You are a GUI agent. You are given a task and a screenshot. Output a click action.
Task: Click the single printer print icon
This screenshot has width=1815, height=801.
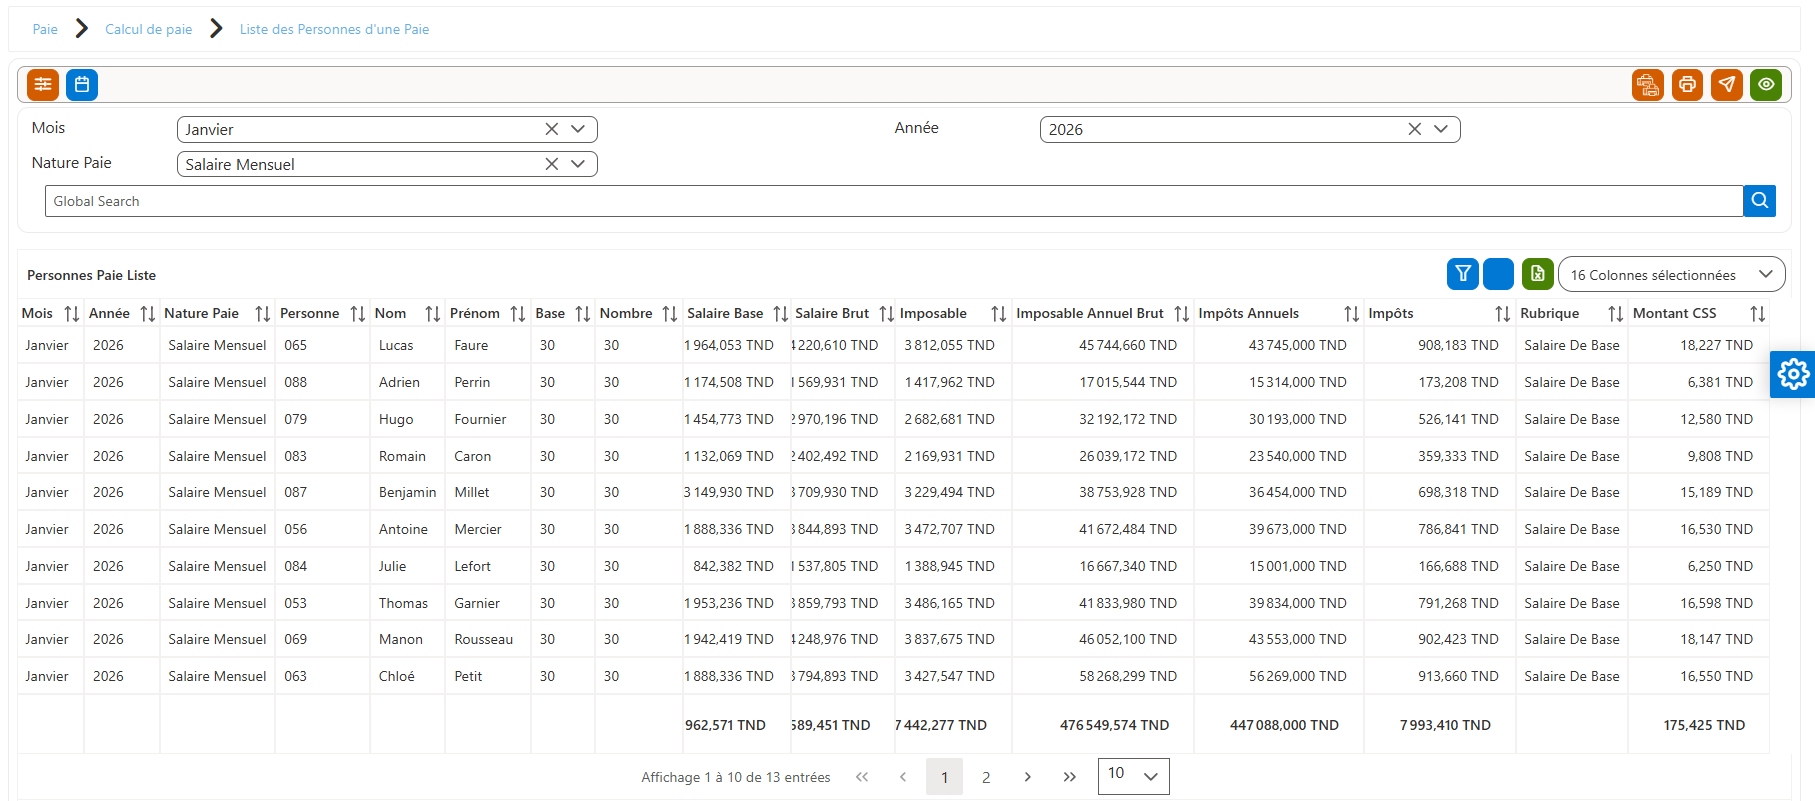1687,85
